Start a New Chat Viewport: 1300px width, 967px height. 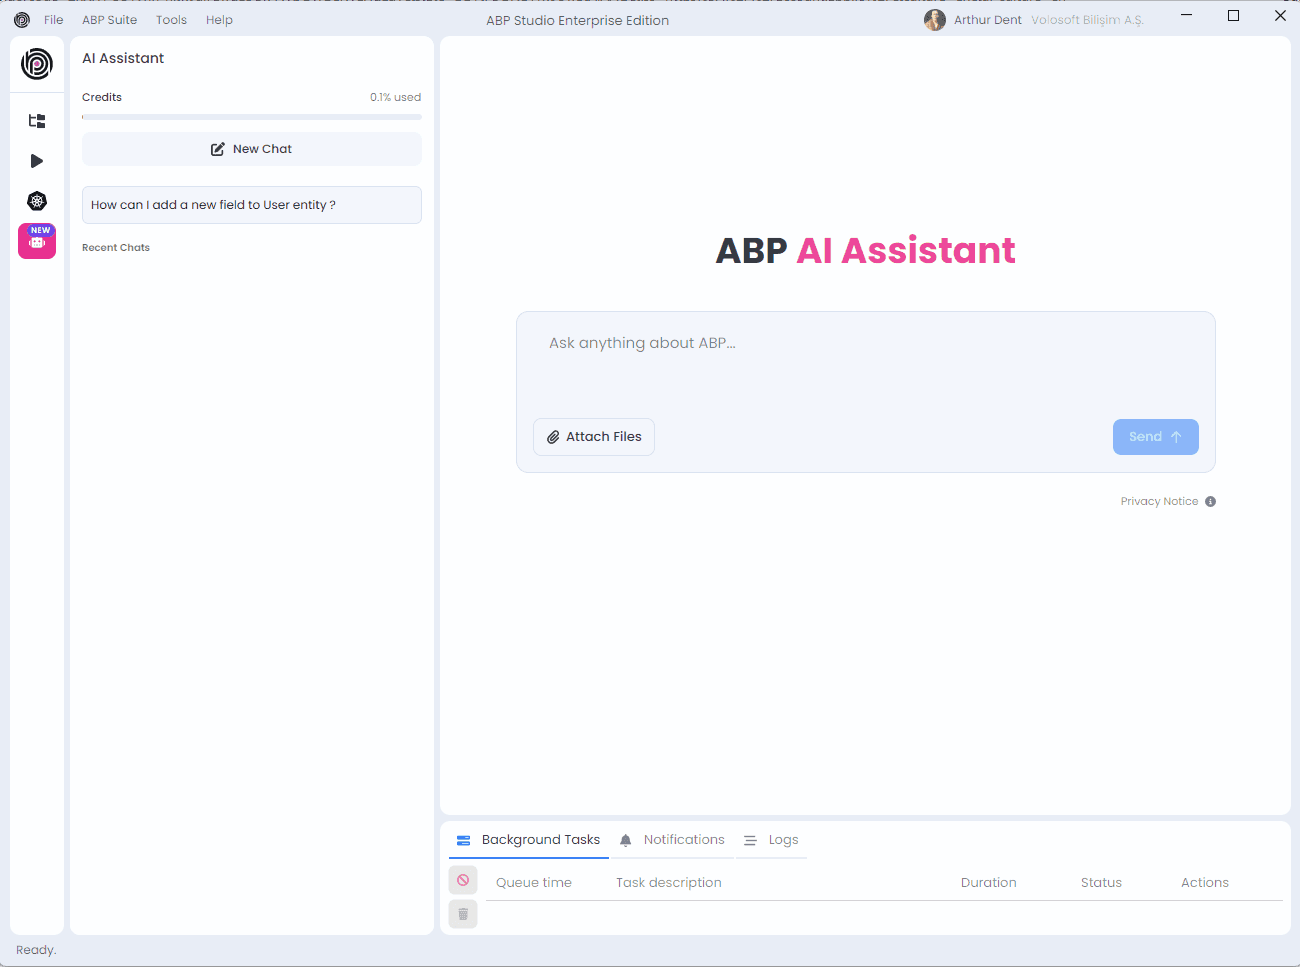(x=251, y=148)
